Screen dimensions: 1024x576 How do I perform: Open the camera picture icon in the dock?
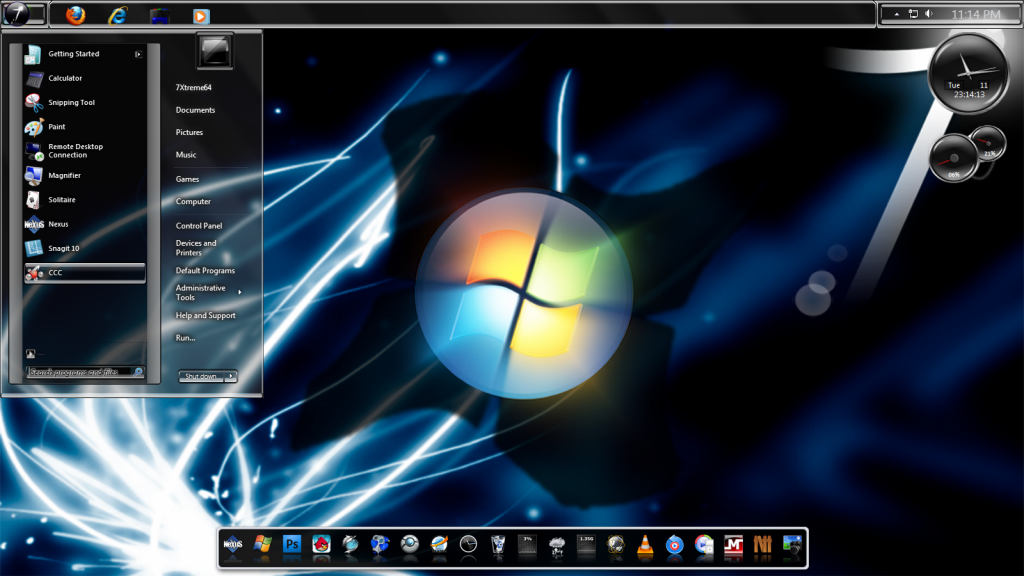pyautogui.click(x=792, y=545)
